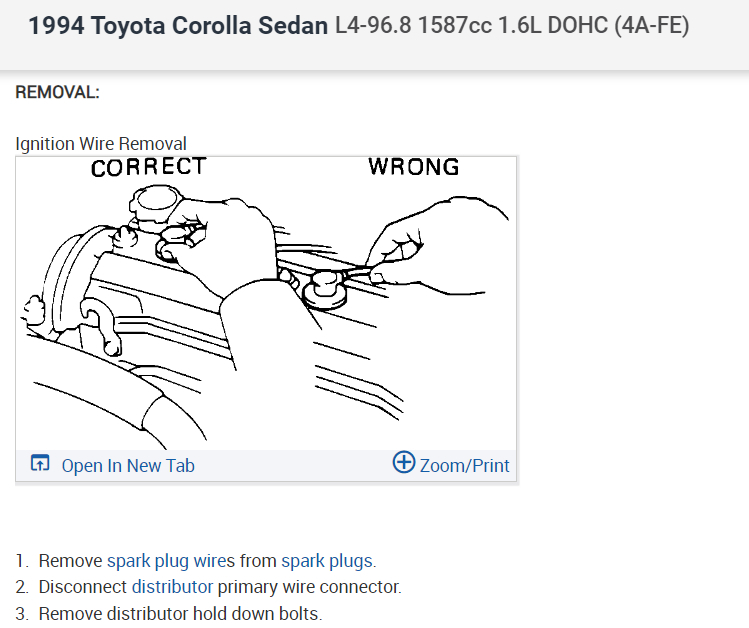Image resolution: width=749 pixels, height=628 pixels.
Task: Open the 'spark plugs' link in step 1
Action: (327, 561)
